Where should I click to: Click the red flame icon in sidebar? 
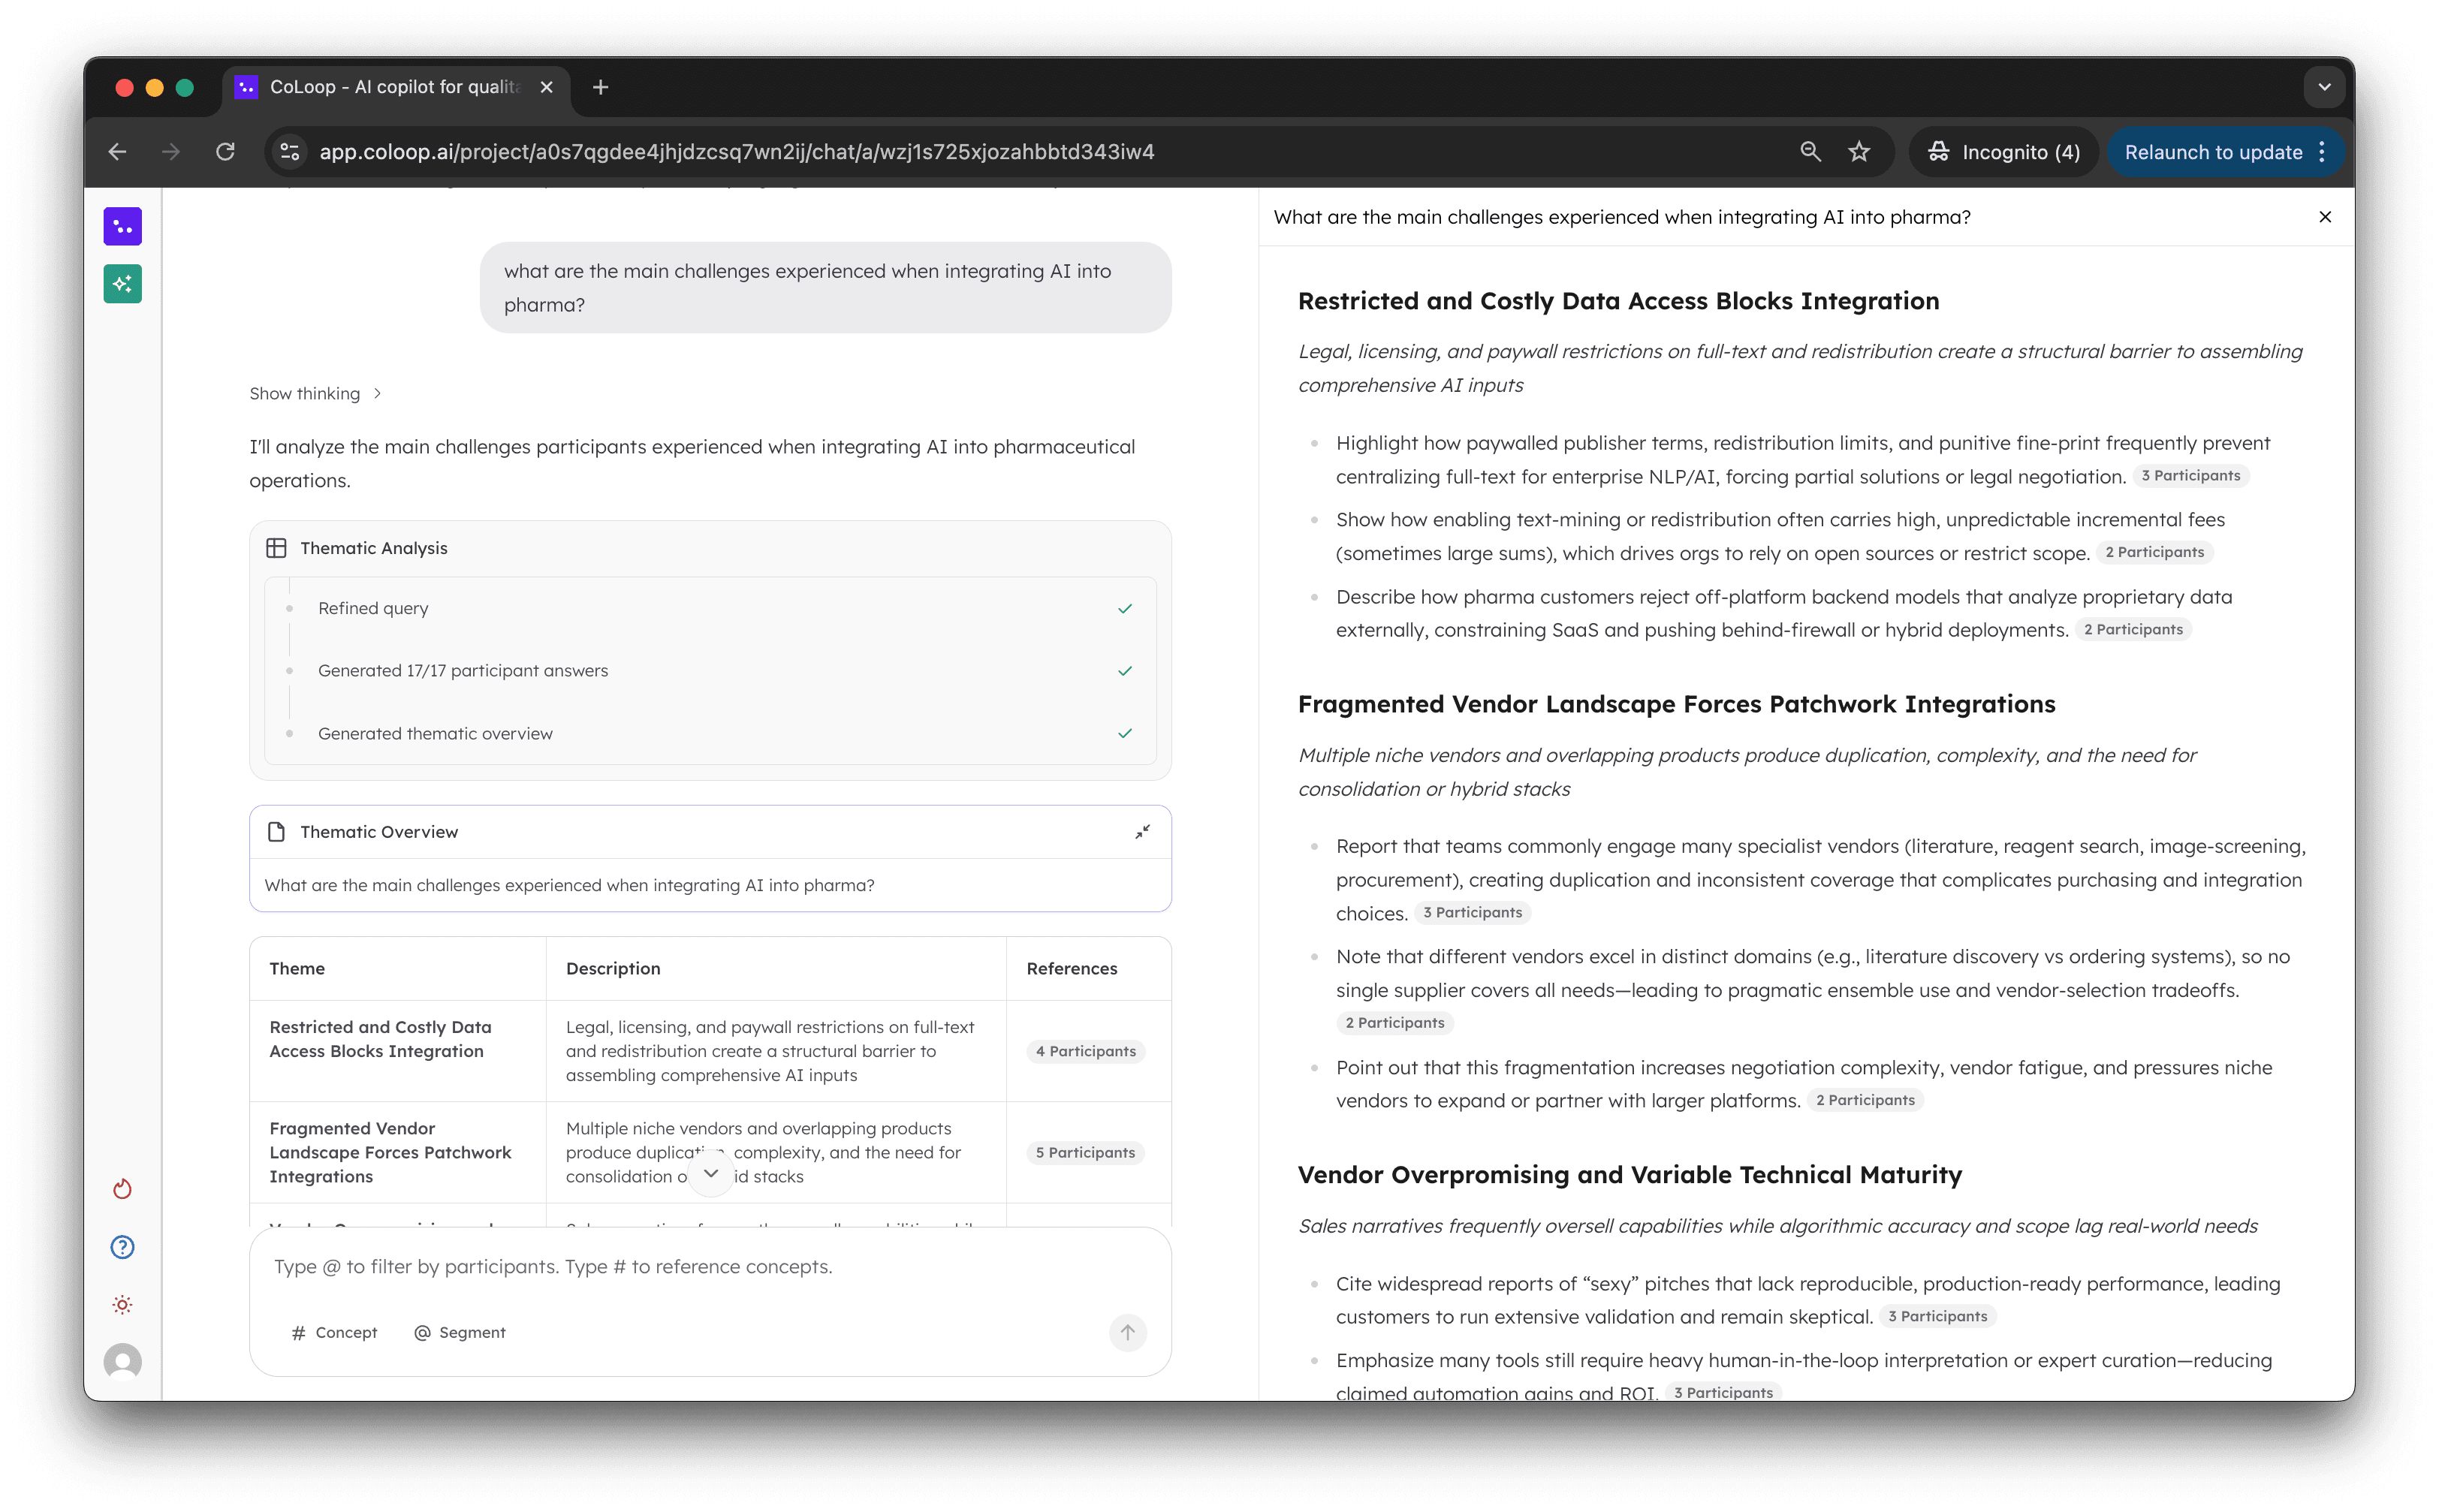tap(122, 1189)
